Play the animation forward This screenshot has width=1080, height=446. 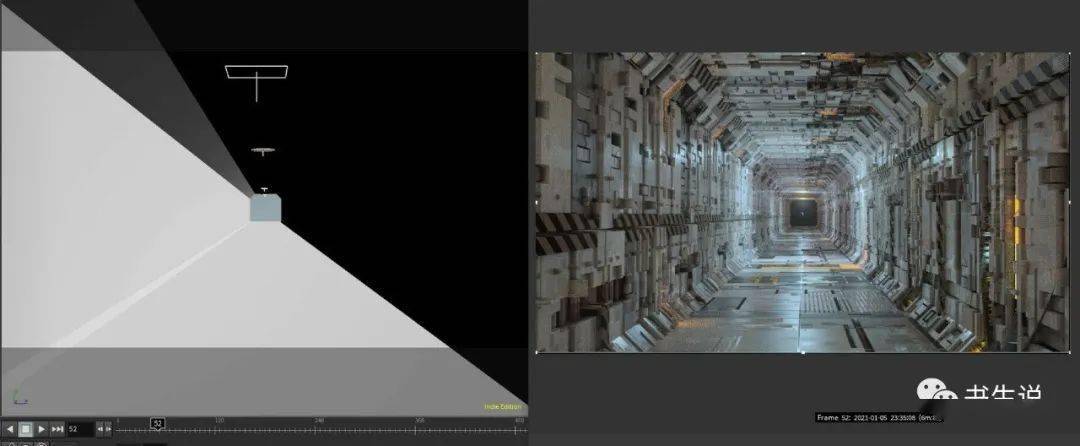41,429
